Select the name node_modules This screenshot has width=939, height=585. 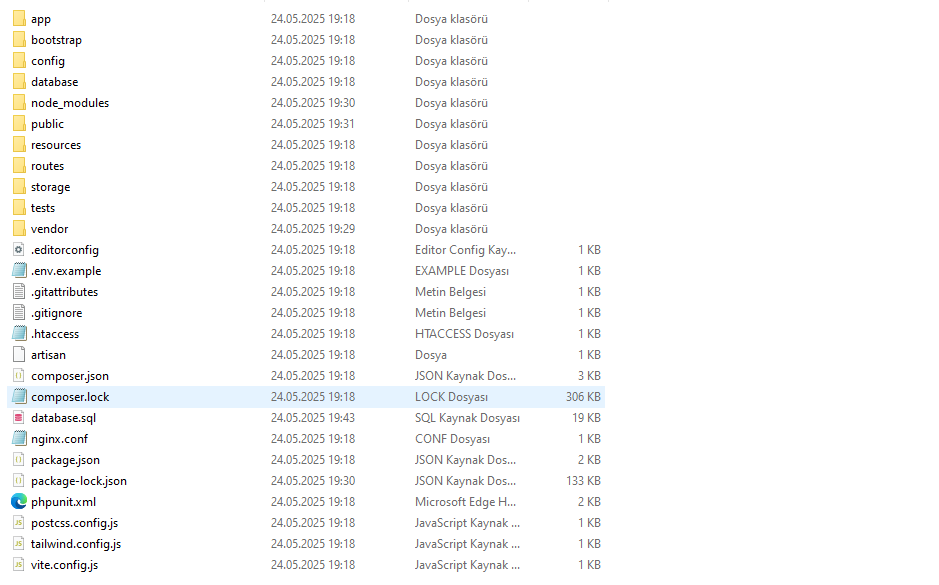(x=70, y=103)
